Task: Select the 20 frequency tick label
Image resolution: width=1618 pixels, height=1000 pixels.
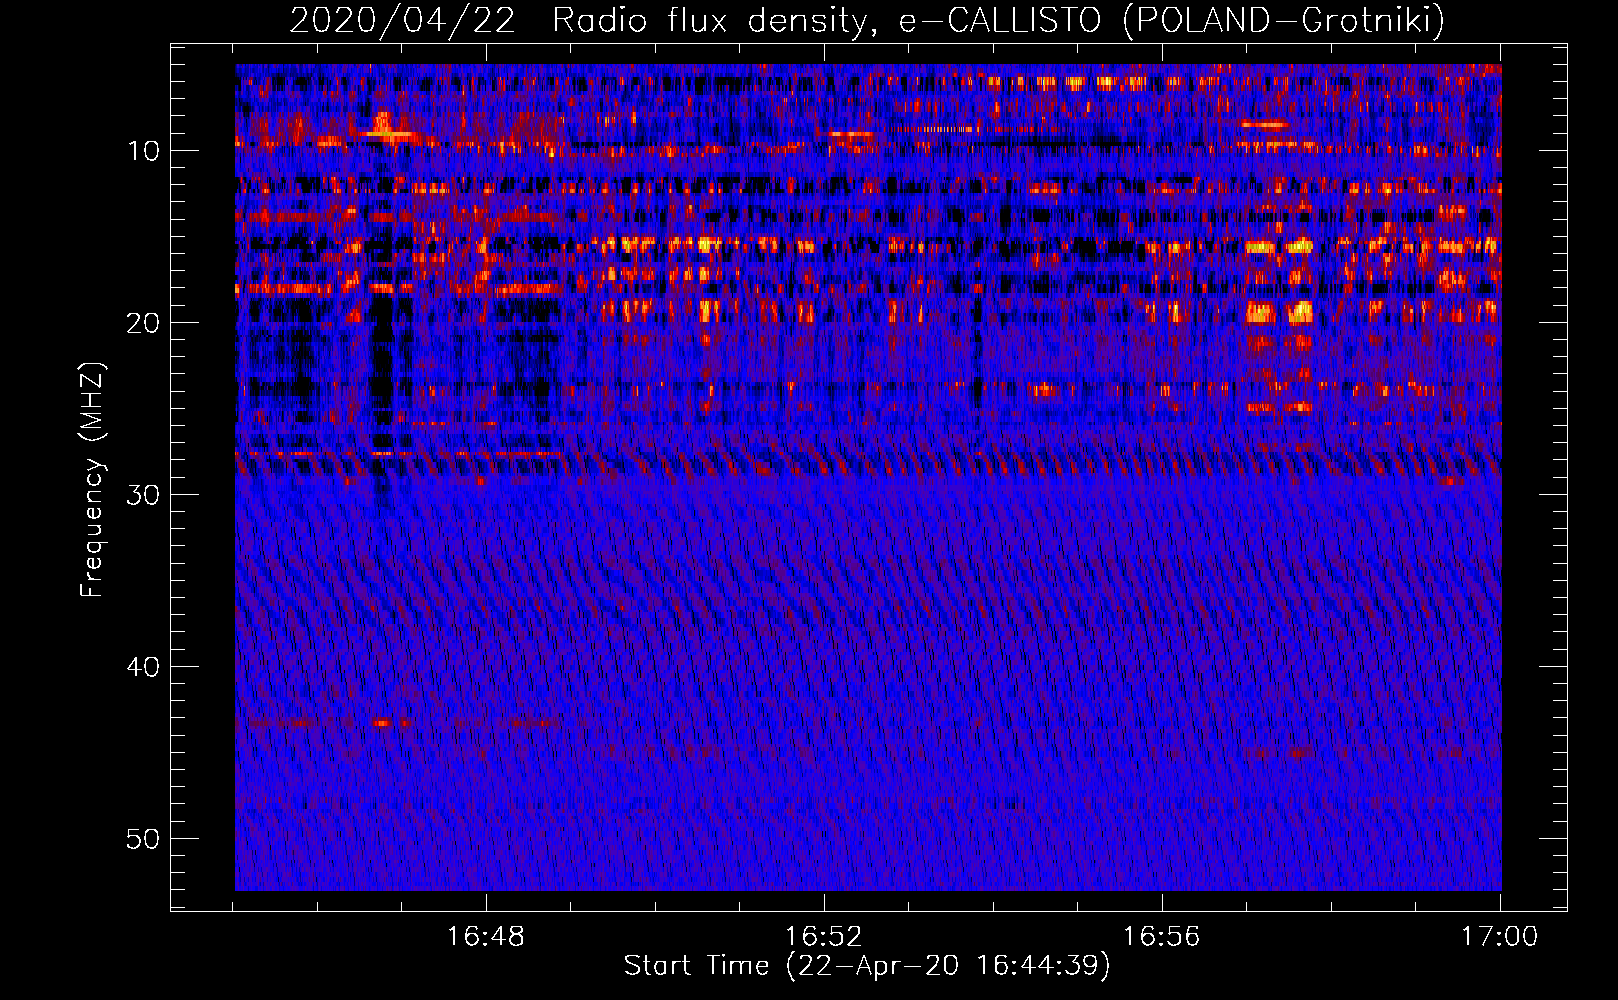Action: coord(143,323)
